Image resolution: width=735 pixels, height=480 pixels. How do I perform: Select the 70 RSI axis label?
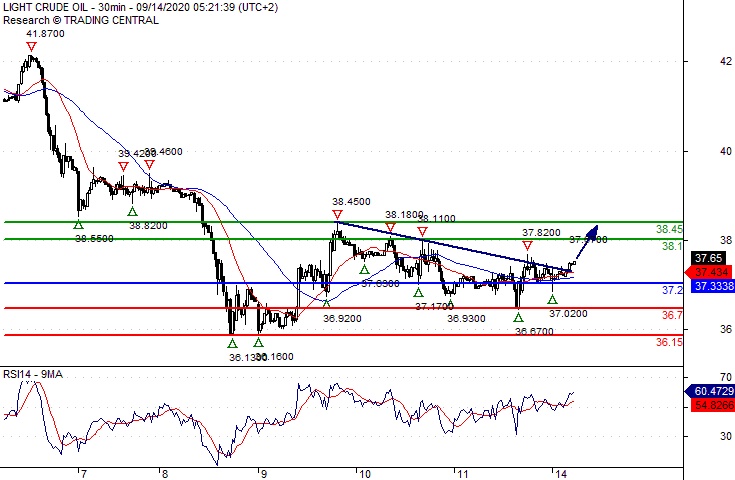(x=726, y=377)
